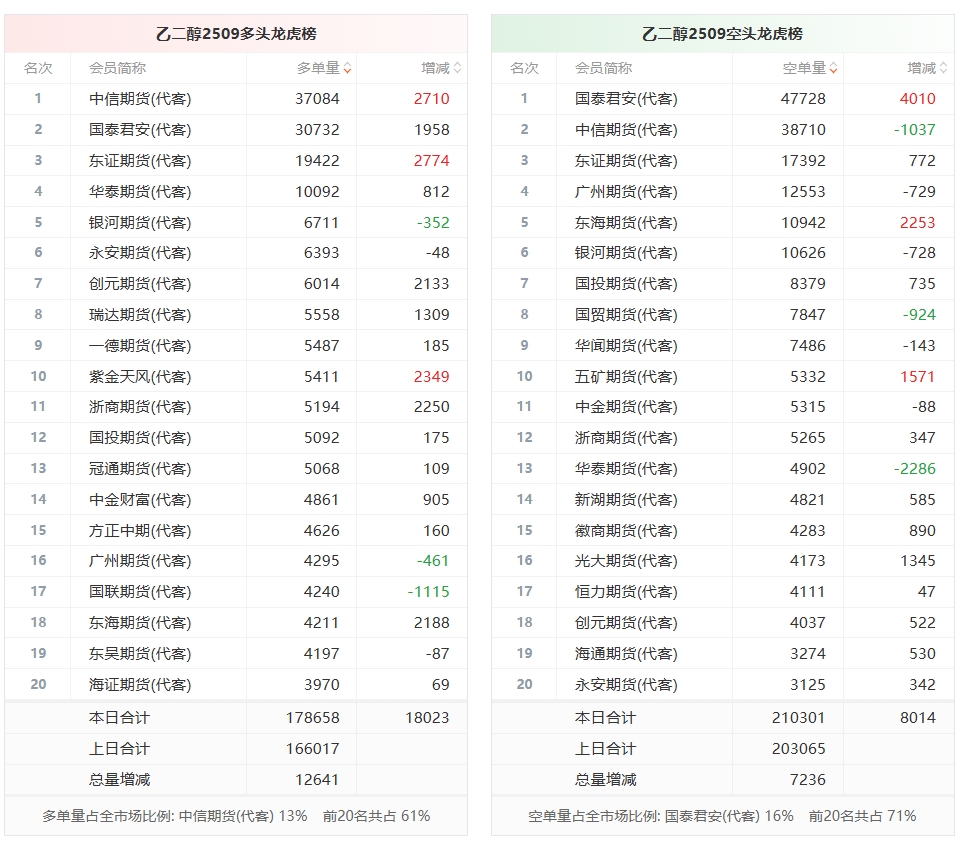Select 华泰期货(代客) in long table rank 4

coord(140,192)
